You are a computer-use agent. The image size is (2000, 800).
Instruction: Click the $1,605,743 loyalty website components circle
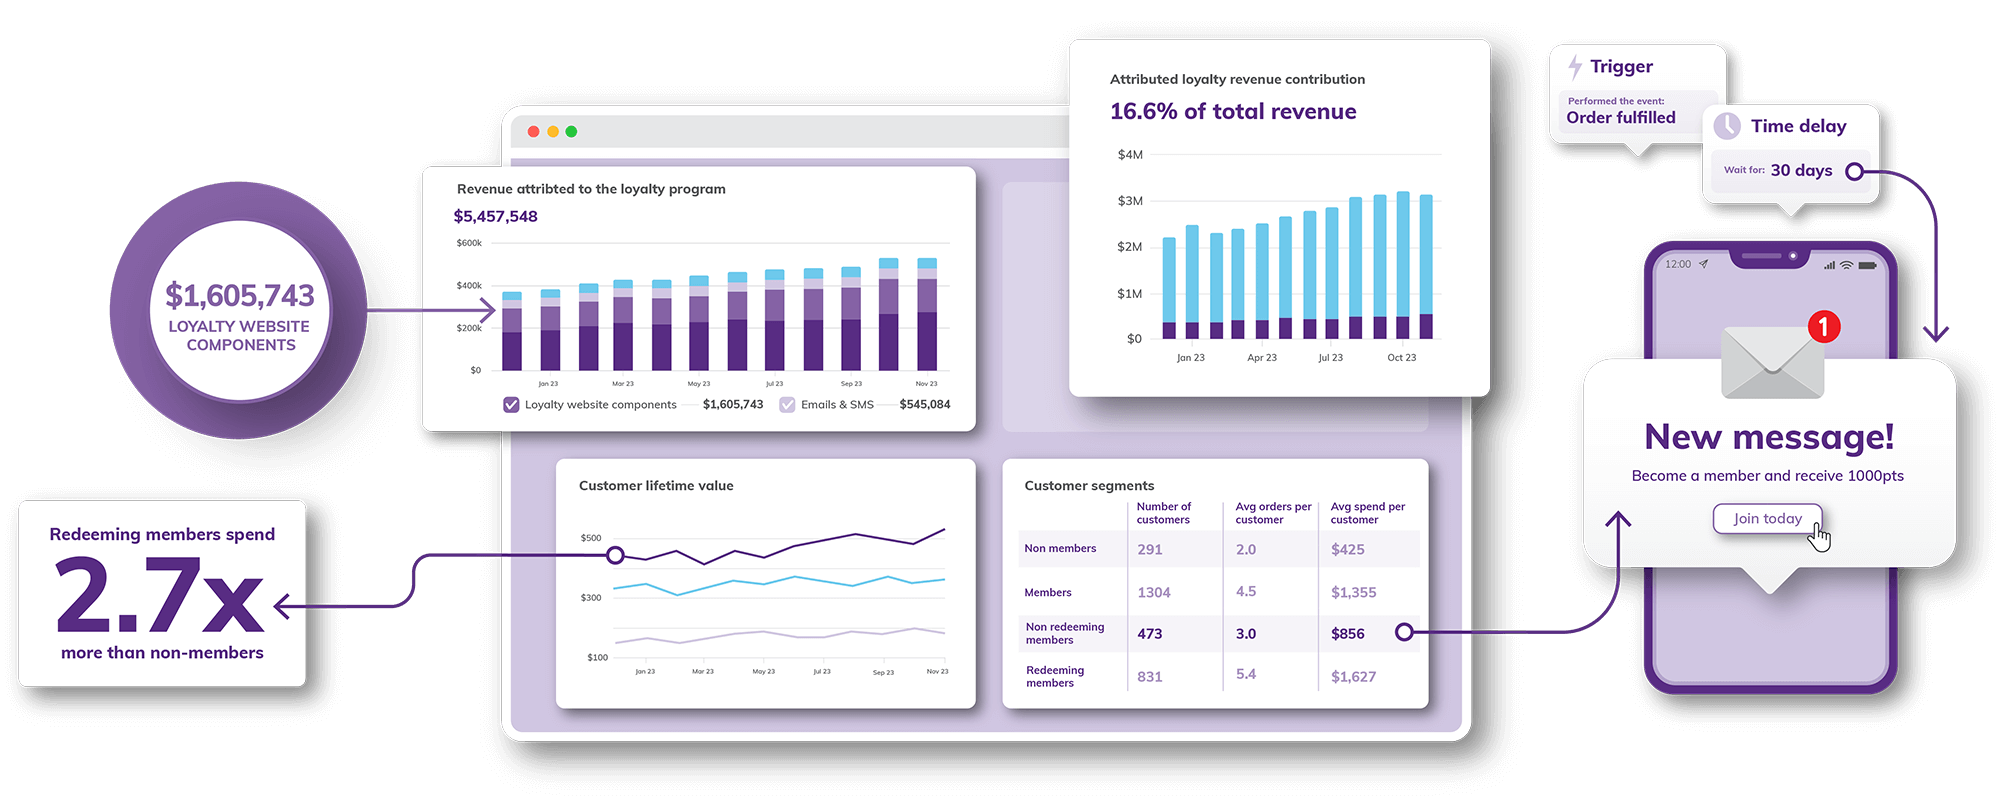(x=239, y=310)
